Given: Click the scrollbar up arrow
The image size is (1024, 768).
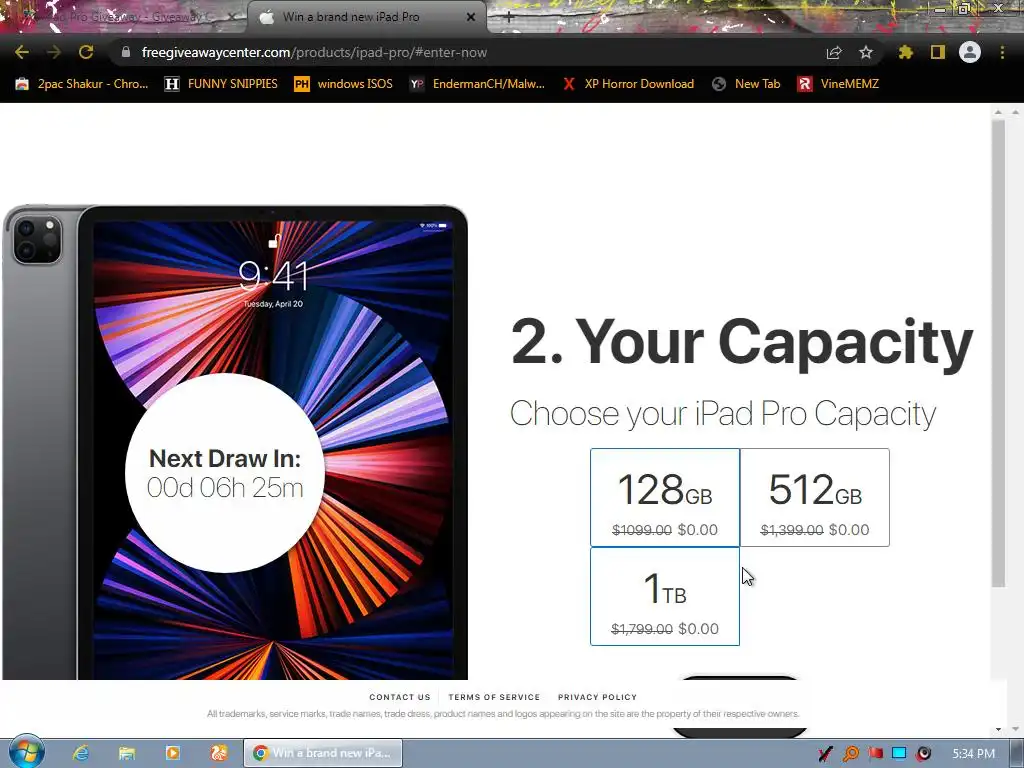Looking at the screenshot, I should tap(998, 112).
